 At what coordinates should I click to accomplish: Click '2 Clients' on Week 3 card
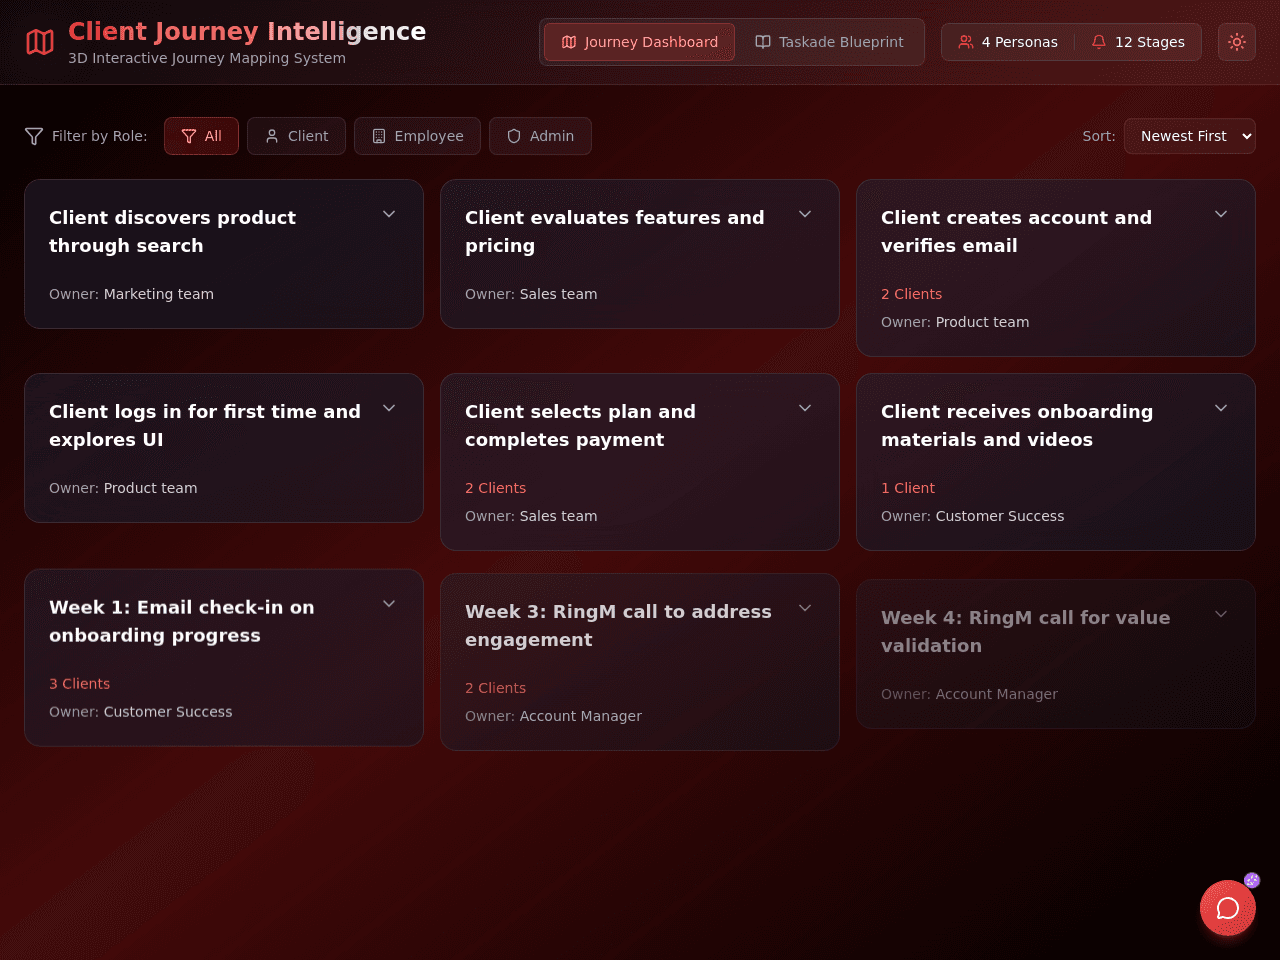[495, 688]
